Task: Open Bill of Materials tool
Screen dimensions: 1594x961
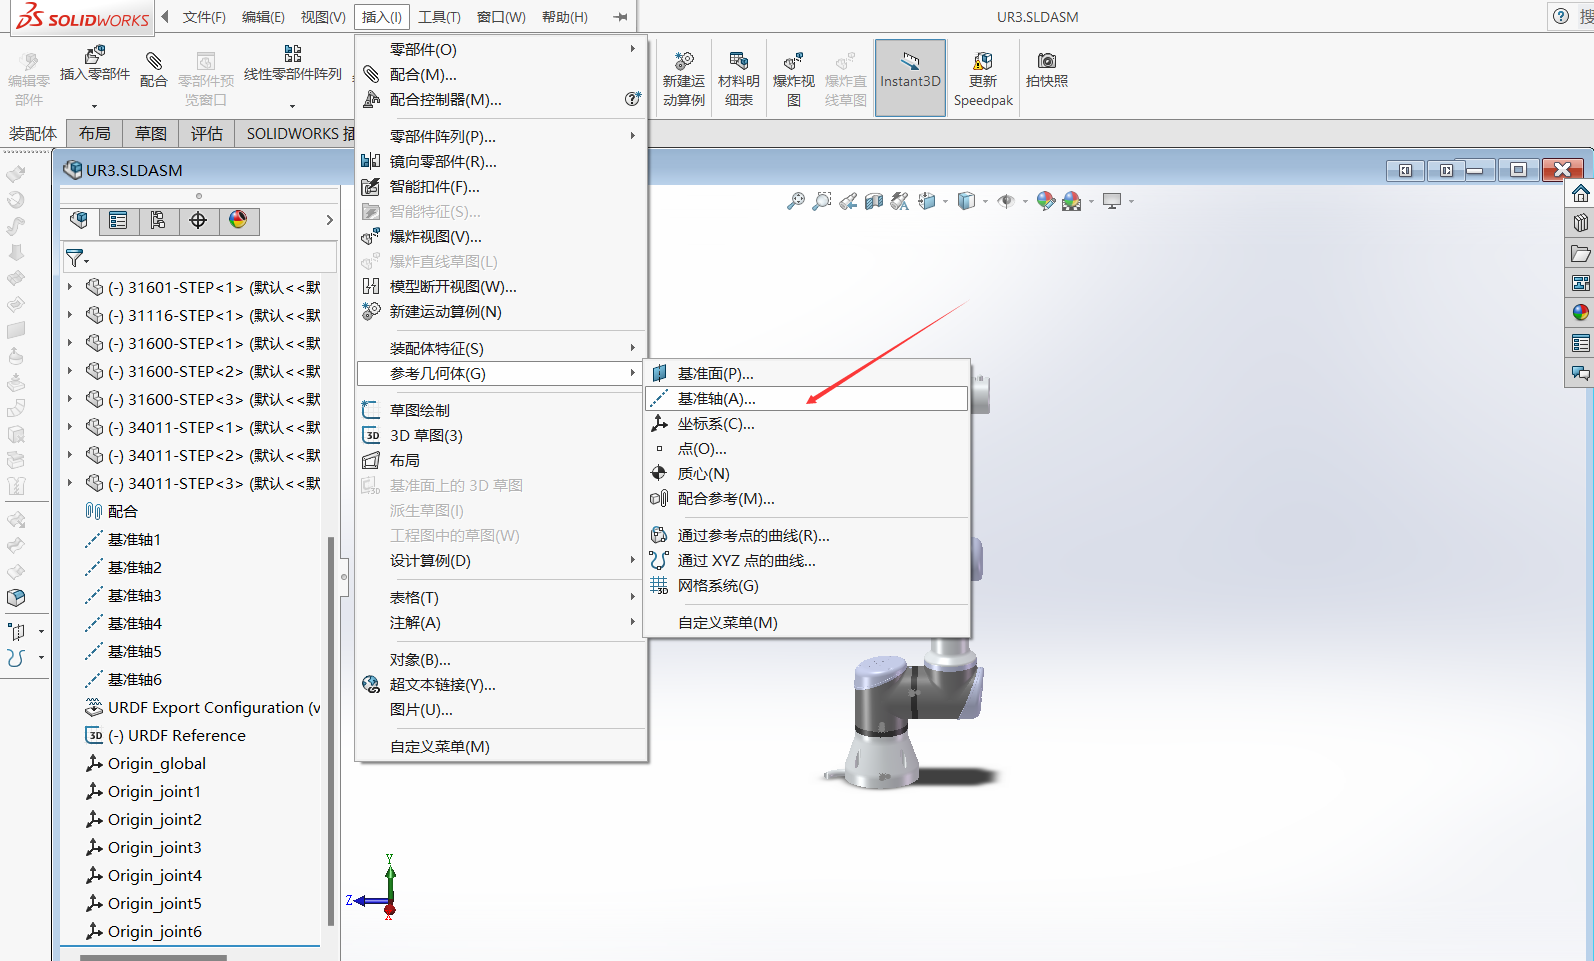Action: (x=739, y=61)
